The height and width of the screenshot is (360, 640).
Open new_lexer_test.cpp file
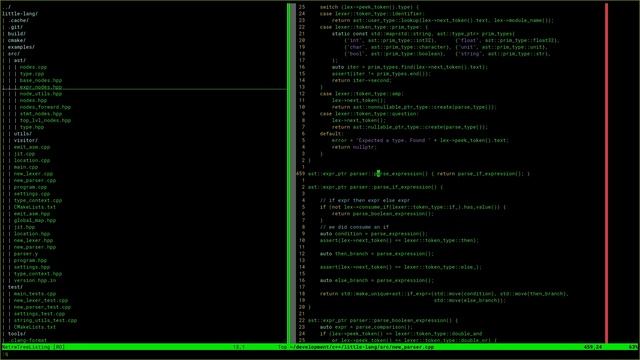click(x=41, y=301)
